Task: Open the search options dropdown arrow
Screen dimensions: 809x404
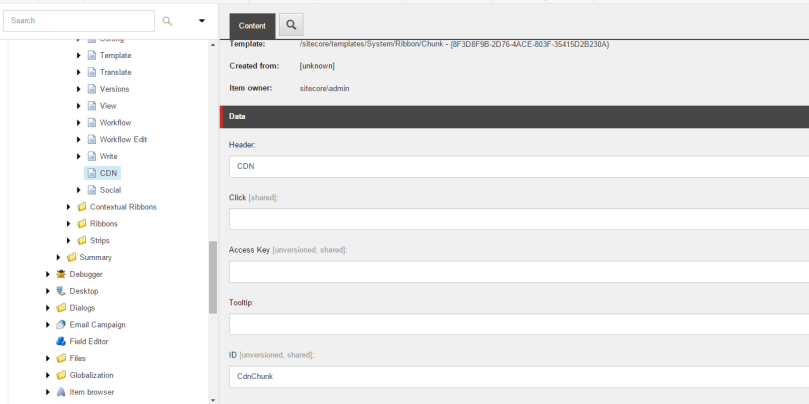Action: (x=202, y=20)
